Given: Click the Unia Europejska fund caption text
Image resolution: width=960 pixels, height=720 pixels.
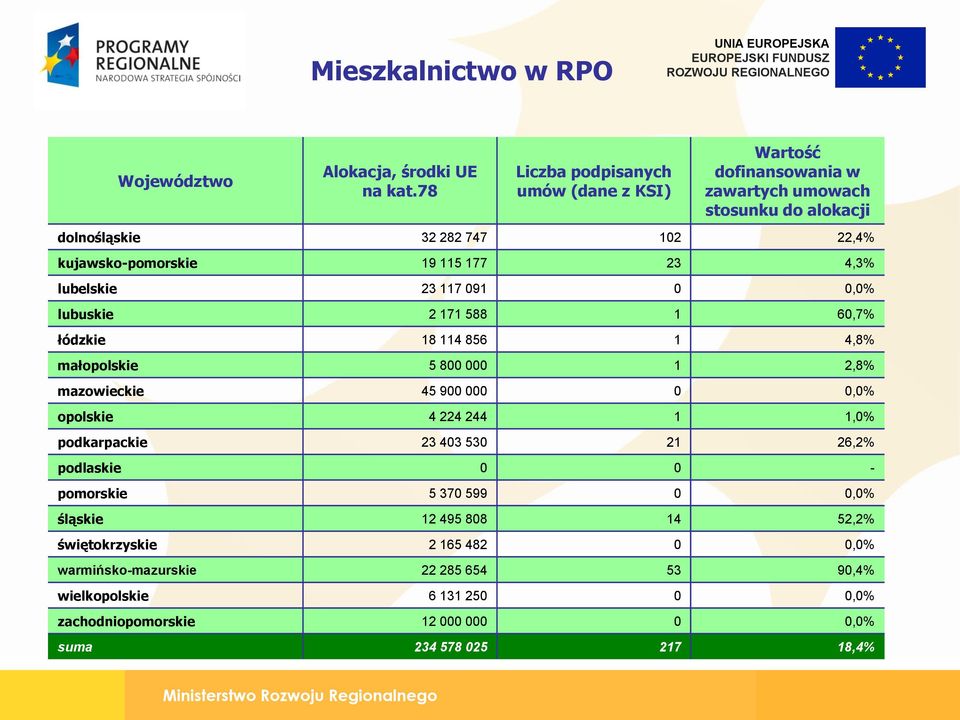Looking at the screenshot, I should [x=748, y=58].
